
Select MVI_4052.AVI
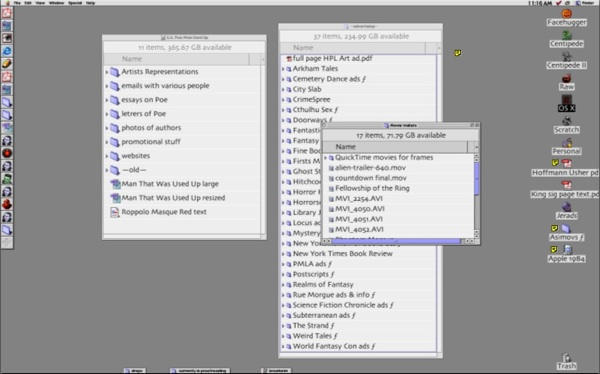click(x=359, y=230)
